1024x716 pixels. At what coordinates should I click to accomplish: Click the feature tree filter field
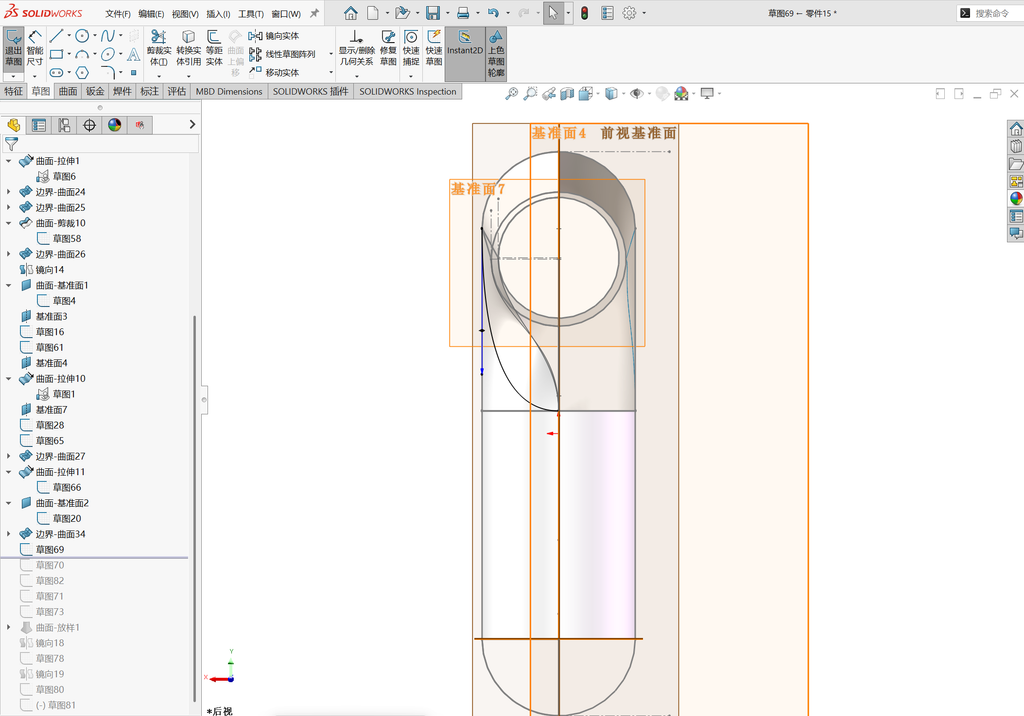point(101,144)
